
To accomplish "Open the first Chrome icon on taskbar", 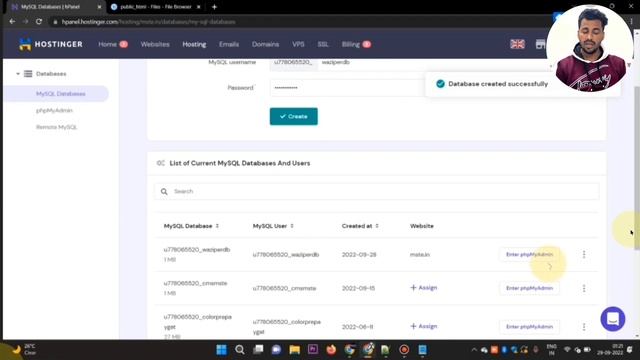I will (x=349, y=350).
